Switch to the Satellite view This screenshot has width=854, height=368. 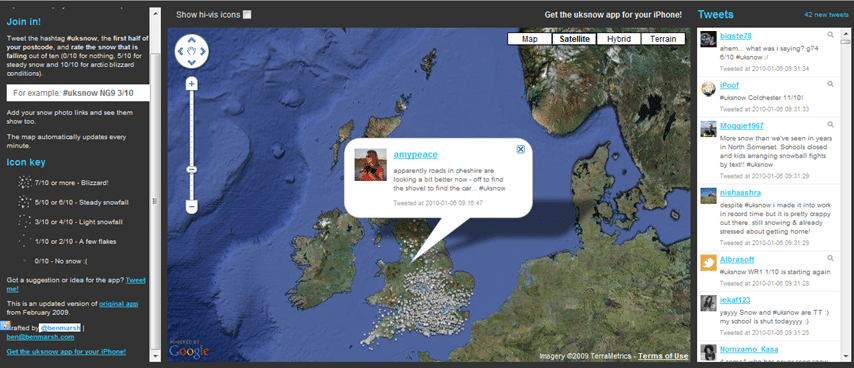coord(574,39)
